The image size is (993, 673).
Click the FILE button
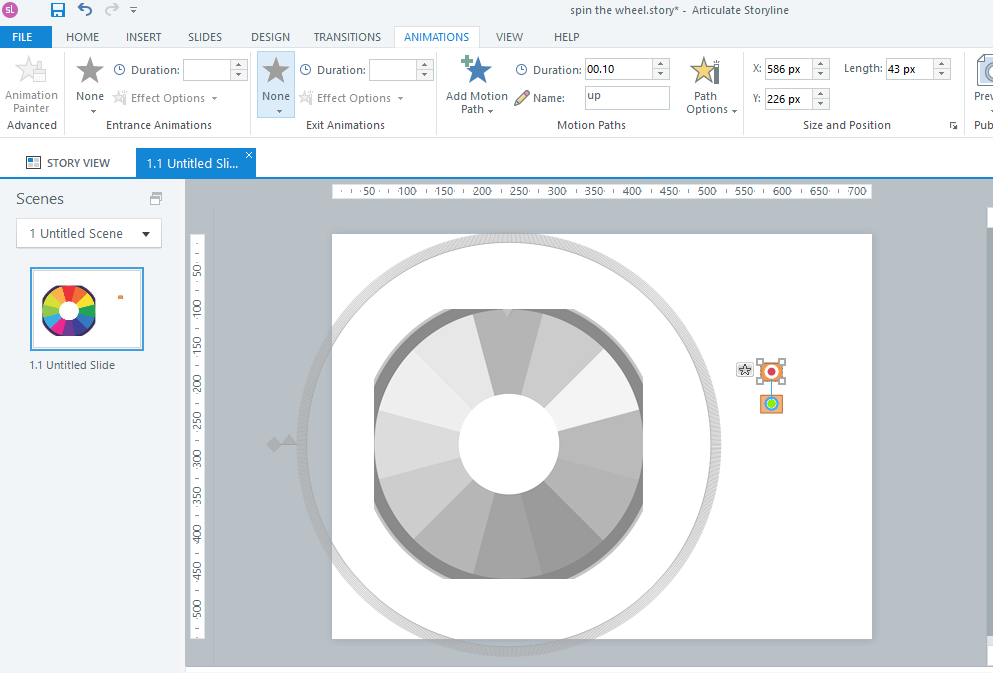[x=22, y=37]
